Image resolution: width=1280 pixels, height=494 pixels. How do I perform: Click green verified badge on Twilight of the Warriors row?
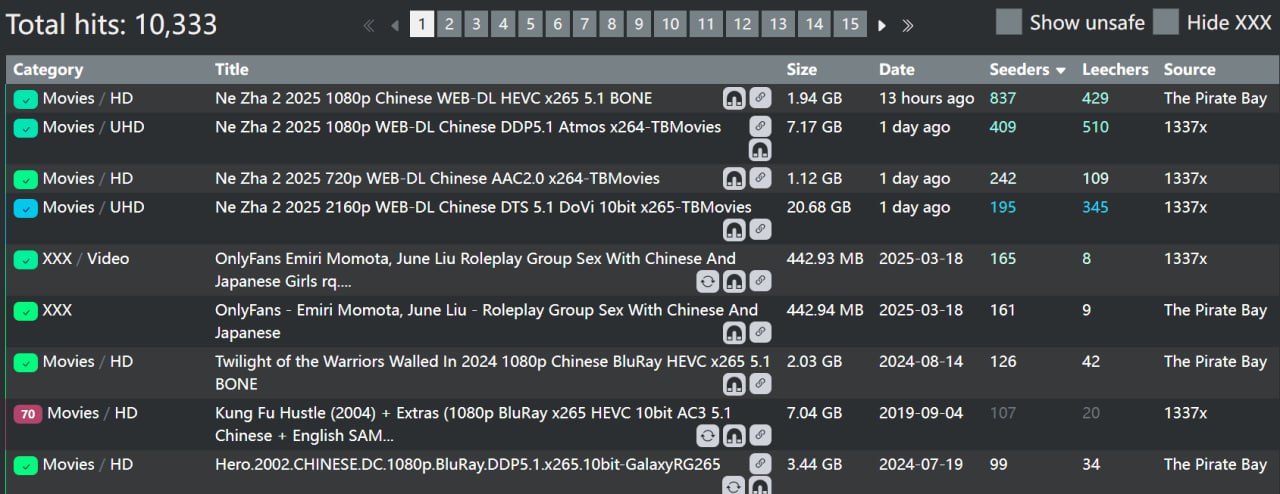pyautogui.click(x=25, y=362)
